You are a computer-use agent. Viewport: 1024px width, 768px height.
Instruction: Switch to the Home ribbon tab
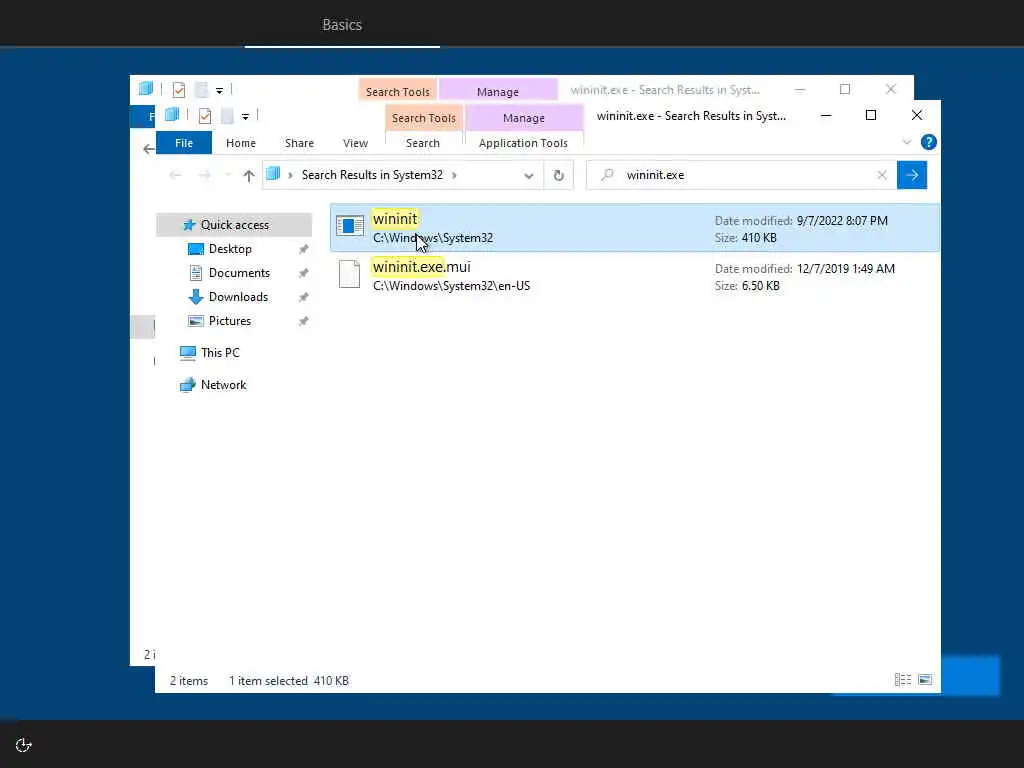(241, 143)
